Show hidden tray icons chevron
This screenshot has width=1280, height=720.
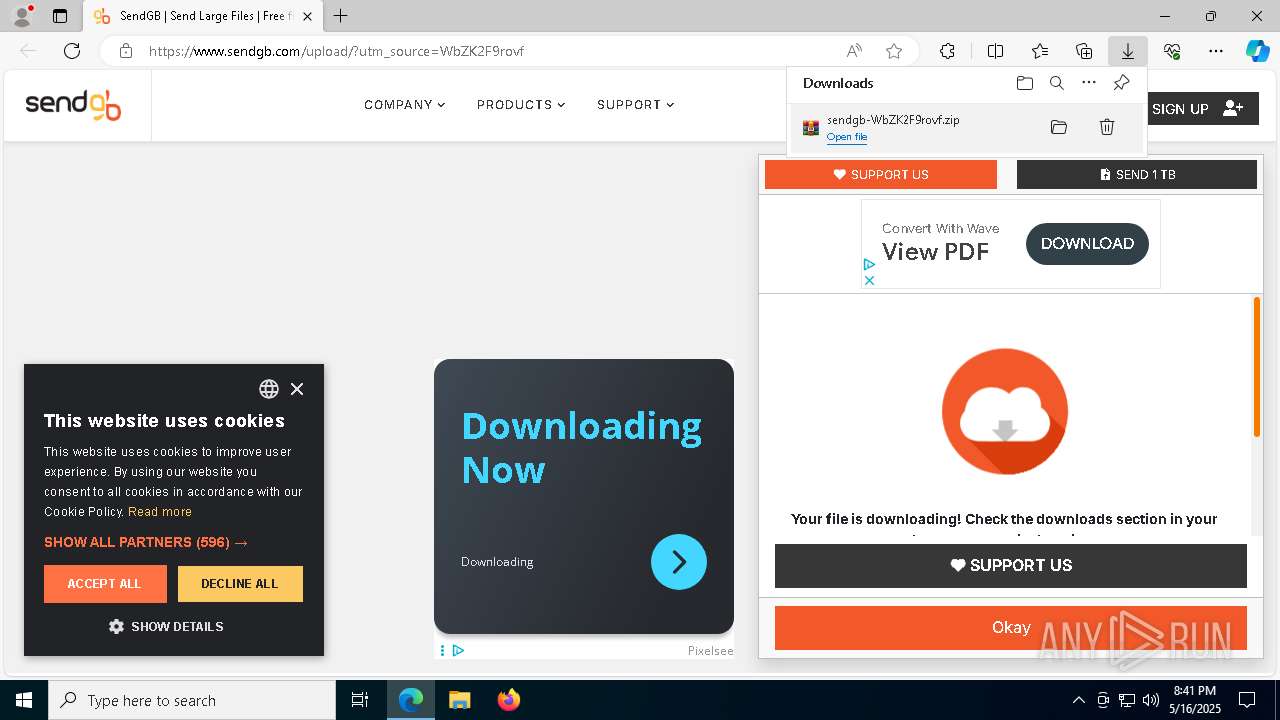pos(1079,701)
